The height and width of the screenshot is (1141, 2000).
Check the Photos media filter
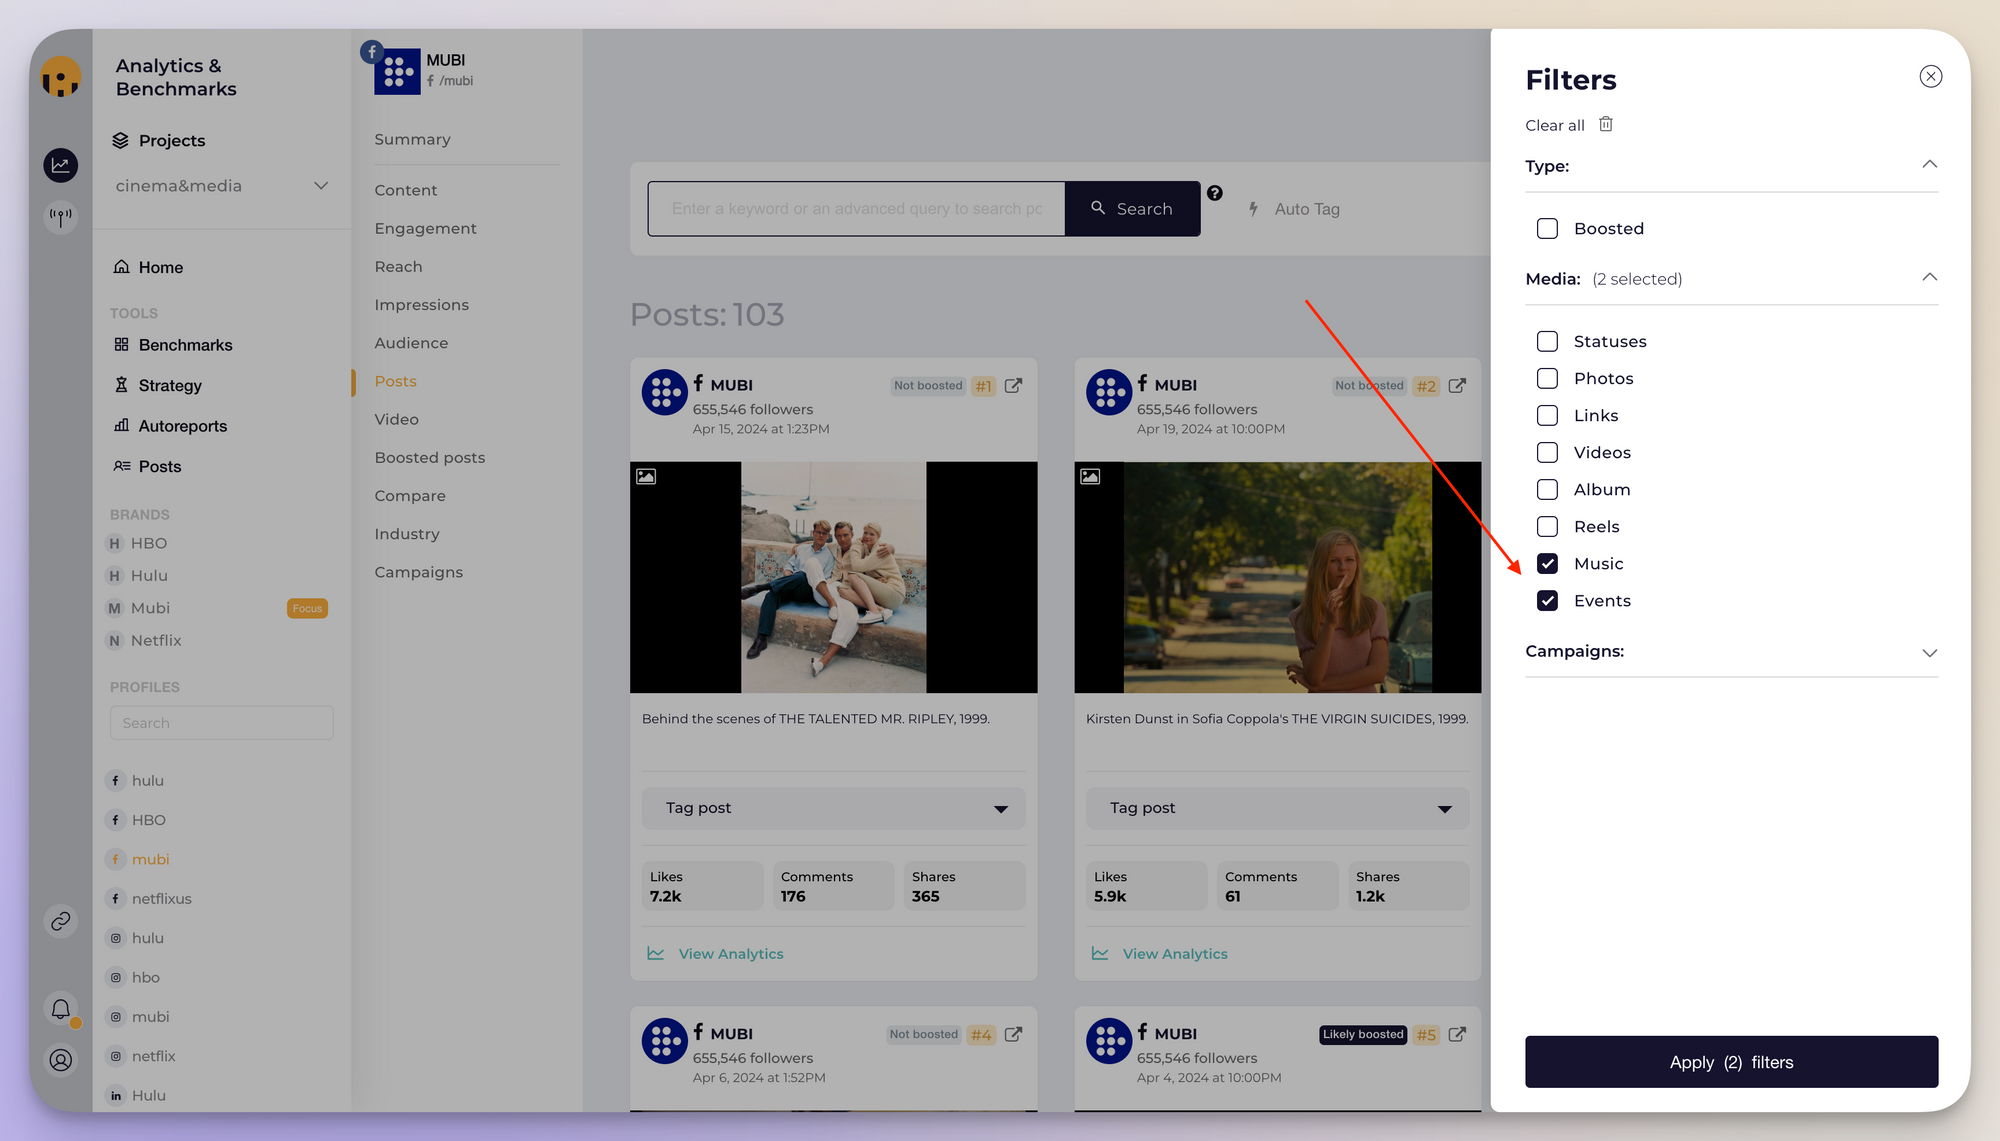coord(1547,379)
